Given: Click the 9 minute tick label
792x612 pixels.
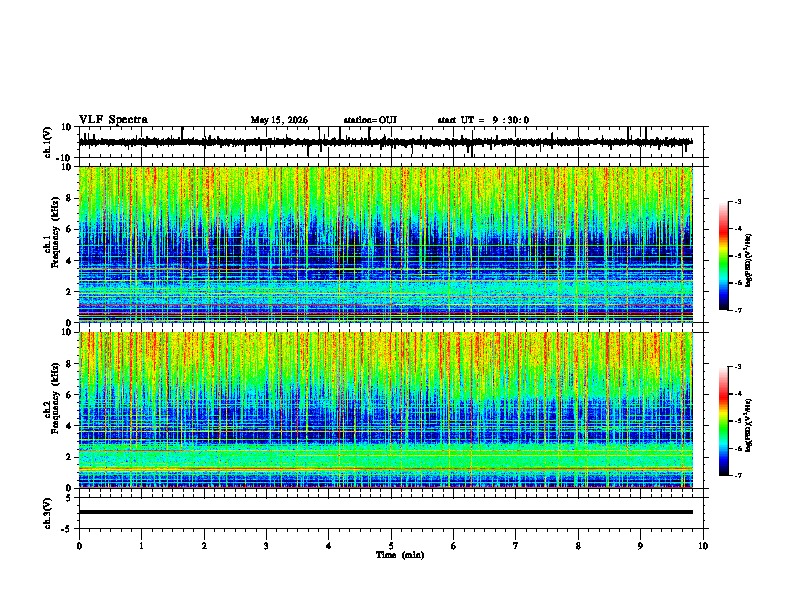Looking at the screenshot, I should pyautogui.click(x=640, y=546).
